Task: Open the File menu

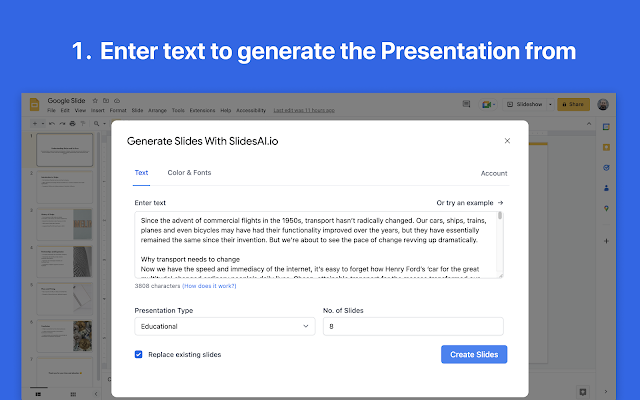Action: pos(49,110)
